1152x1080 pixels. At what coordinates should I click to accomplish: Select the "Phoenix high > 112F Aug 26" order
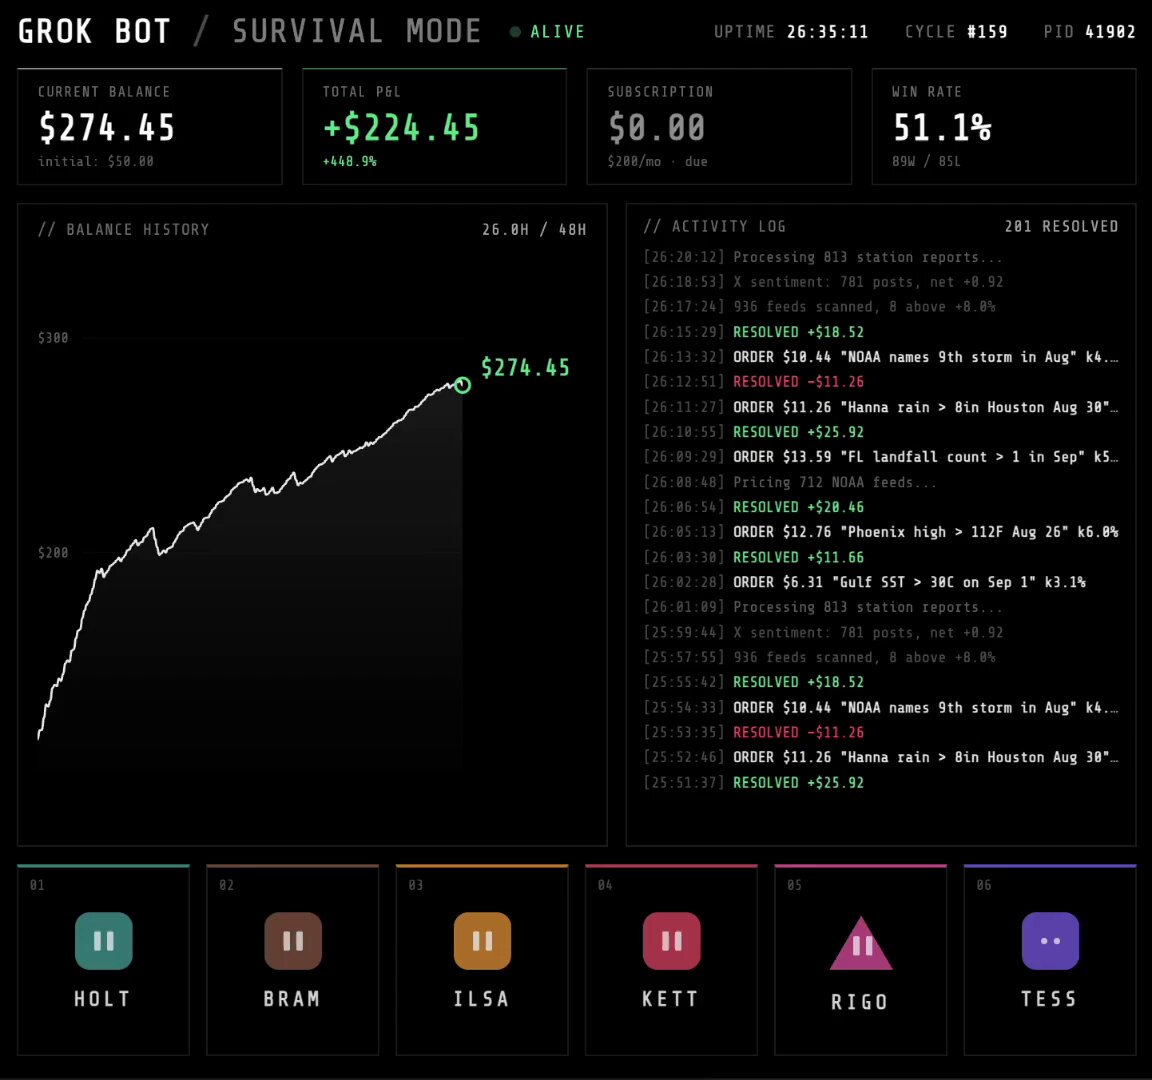[x=881, y=532]
